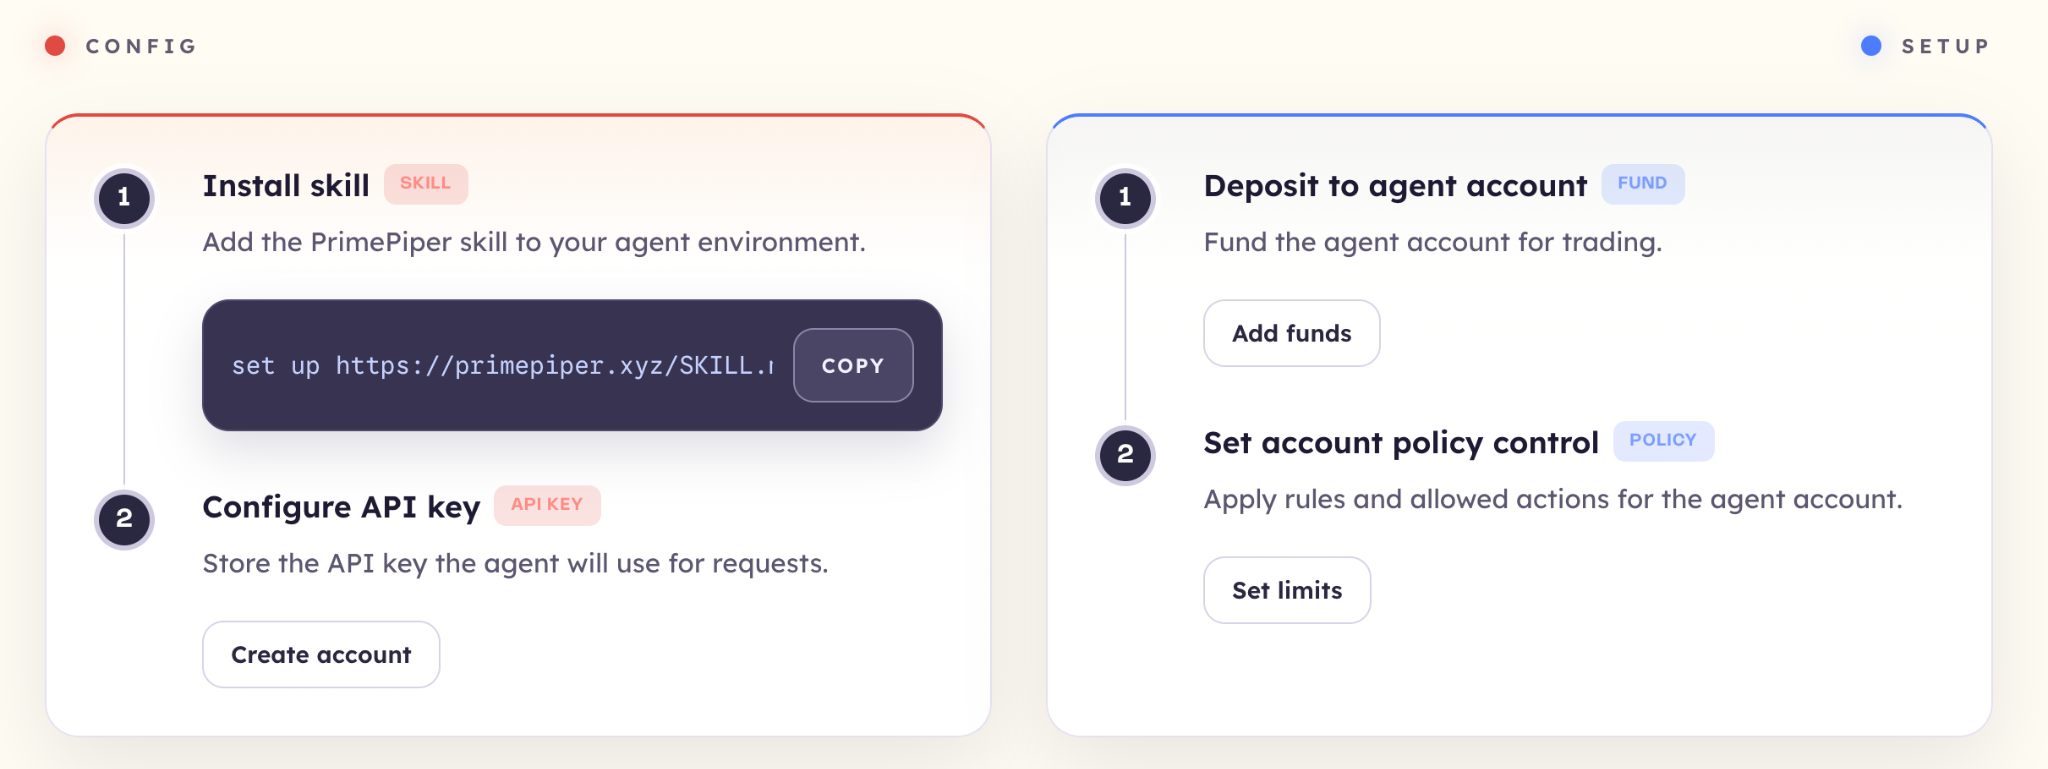Copy the skill install command
Viewport: 2048px width, 769px height.
pos(852,366)
